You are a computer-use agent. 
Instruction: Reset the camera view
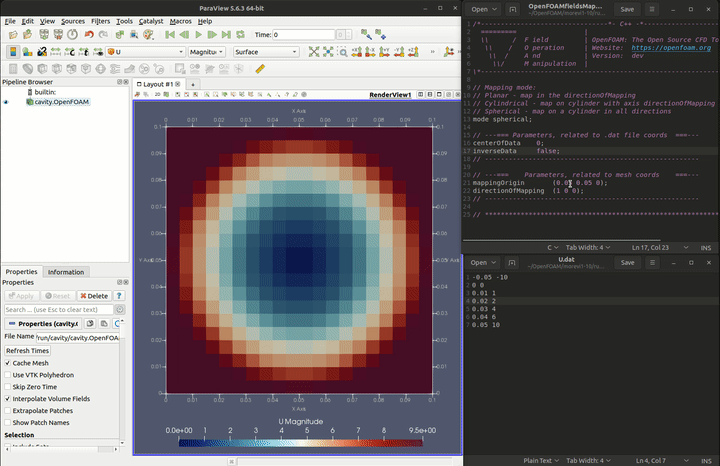pos(314,52)
